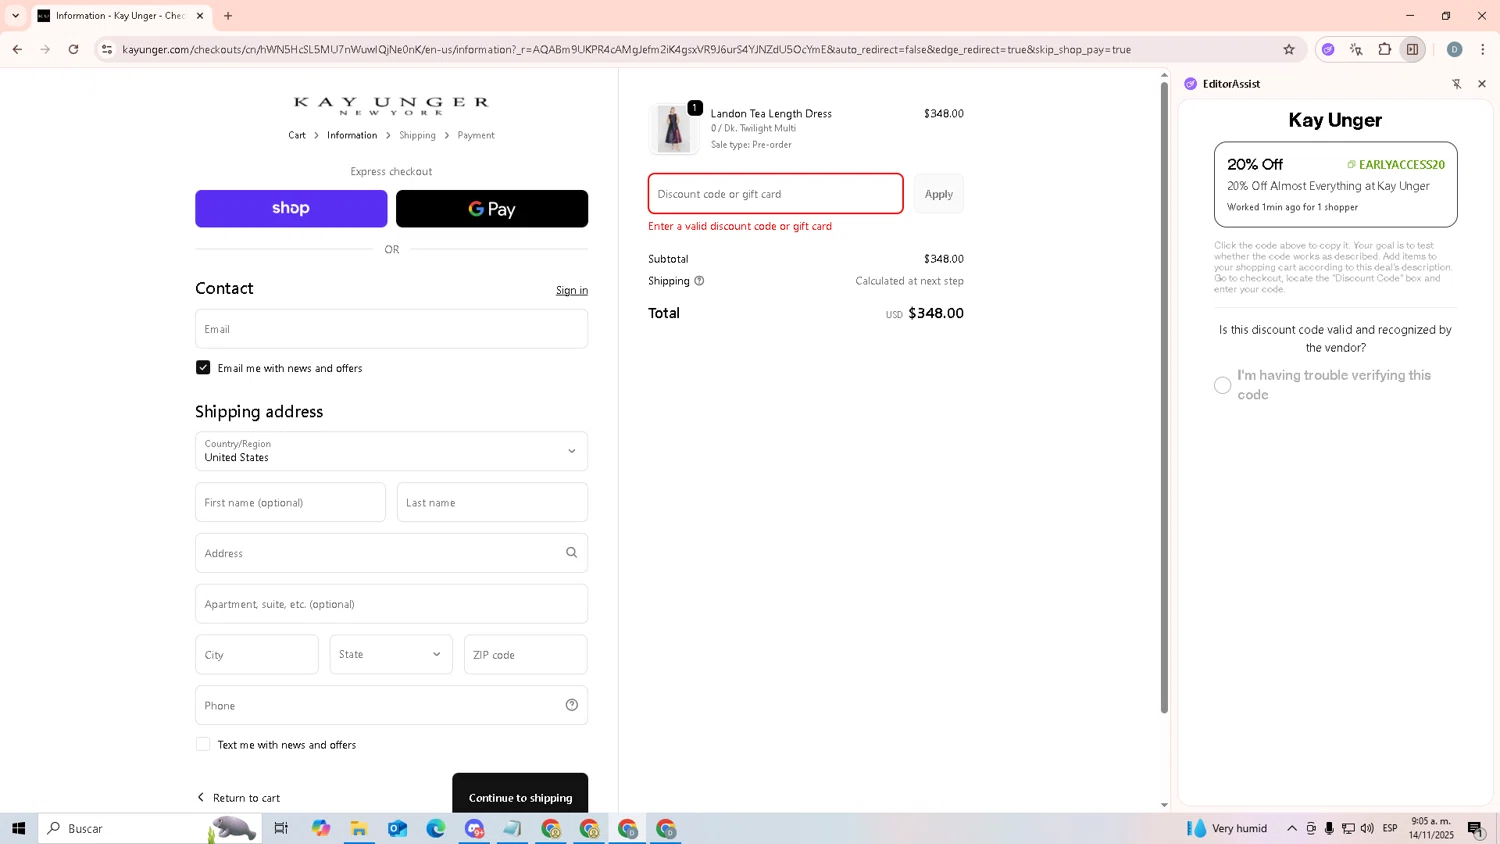Click the Apply discount button

pyautogui.click(x=938, y=194)
